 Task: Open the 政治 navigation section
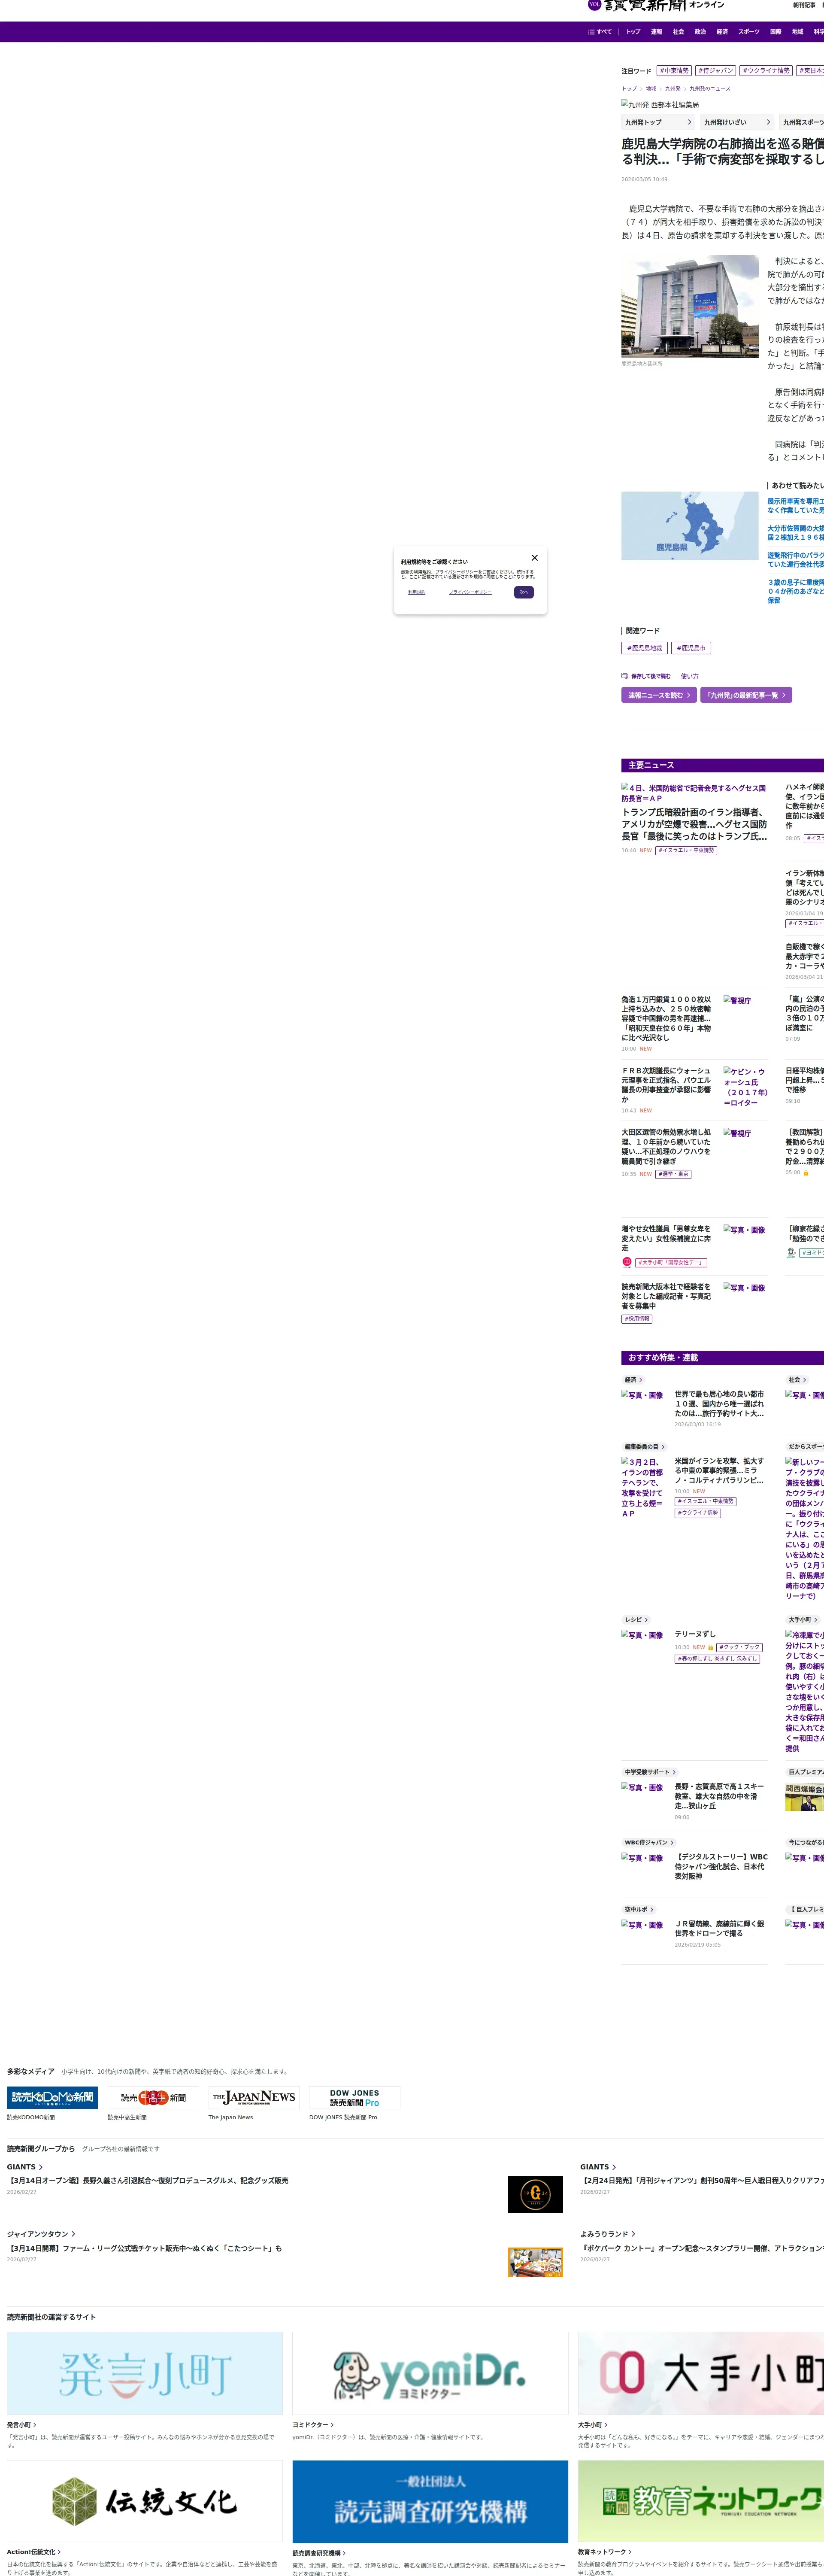tap(700, 32)
